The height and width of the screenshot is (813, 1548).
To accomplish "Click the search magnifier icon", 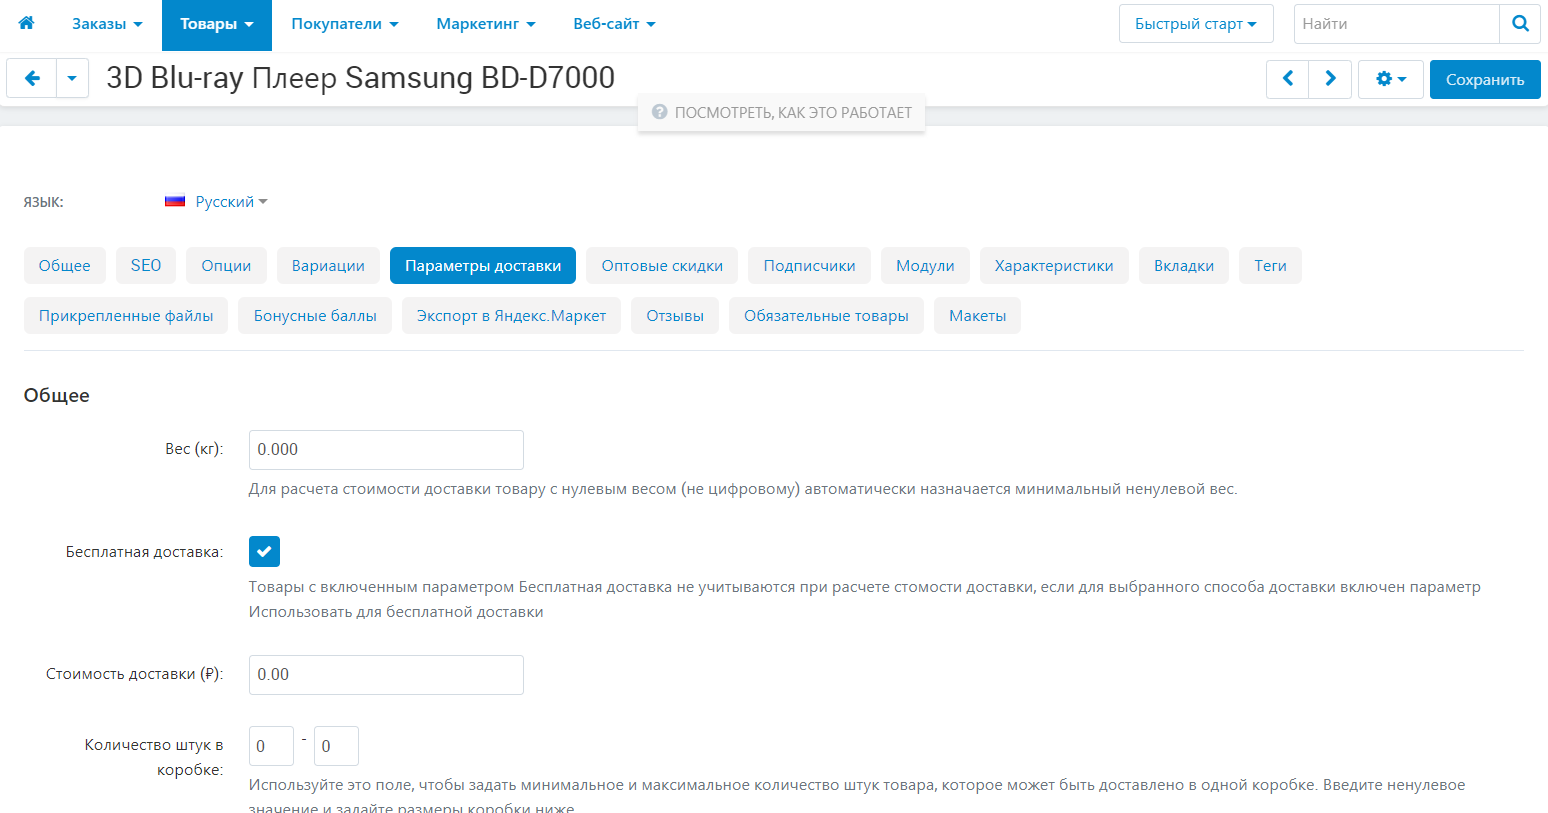I will click(1520, 24).
